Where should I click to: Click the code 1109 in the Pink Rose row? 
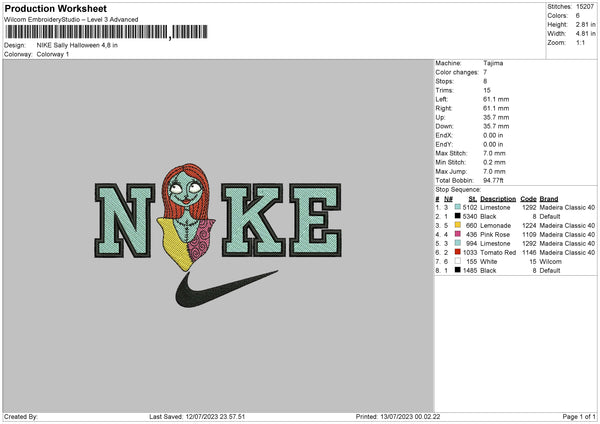click(x=529, y=235)
